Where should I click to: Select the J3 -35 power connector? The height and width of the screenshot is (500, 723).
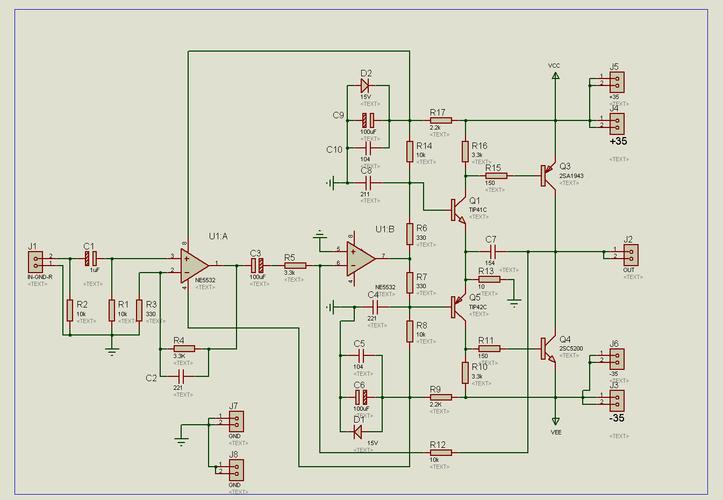(617, 399)
